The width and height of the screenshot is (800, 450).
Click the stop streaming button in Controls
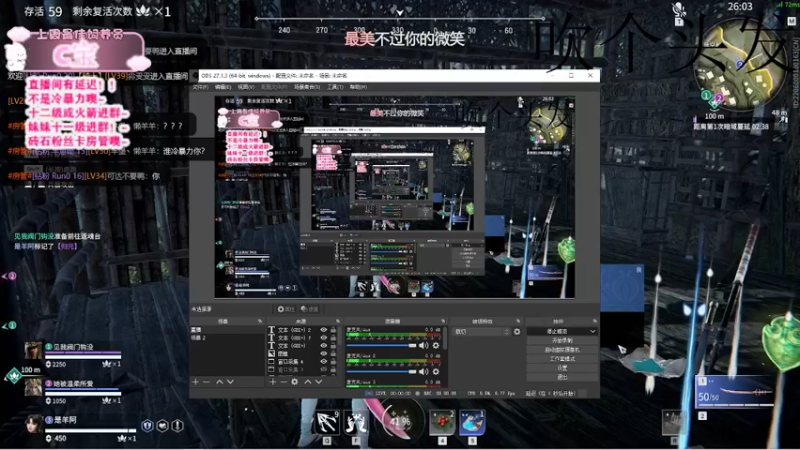[558, 331]
